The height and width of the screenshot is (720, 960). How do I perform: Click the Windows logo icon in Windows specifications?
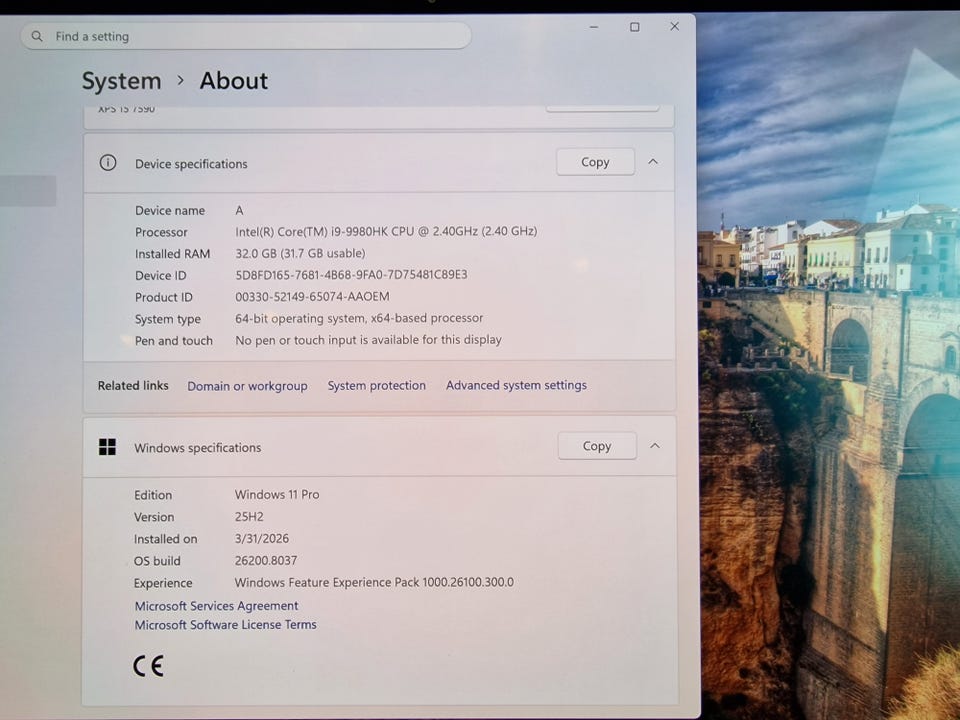tap(107, 447)
